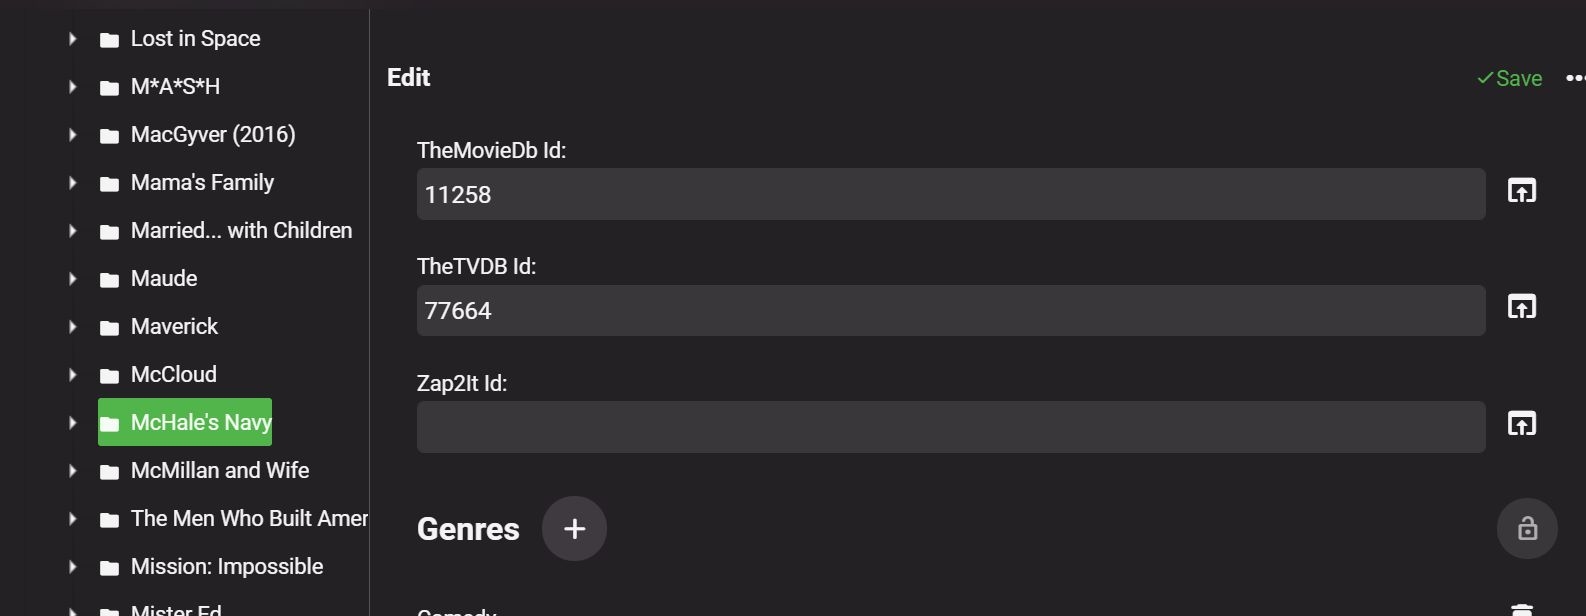This screenshot has height=616, width=1586.
Task: Open the three-dot more options menu
Action: (x=1574, y=78)
